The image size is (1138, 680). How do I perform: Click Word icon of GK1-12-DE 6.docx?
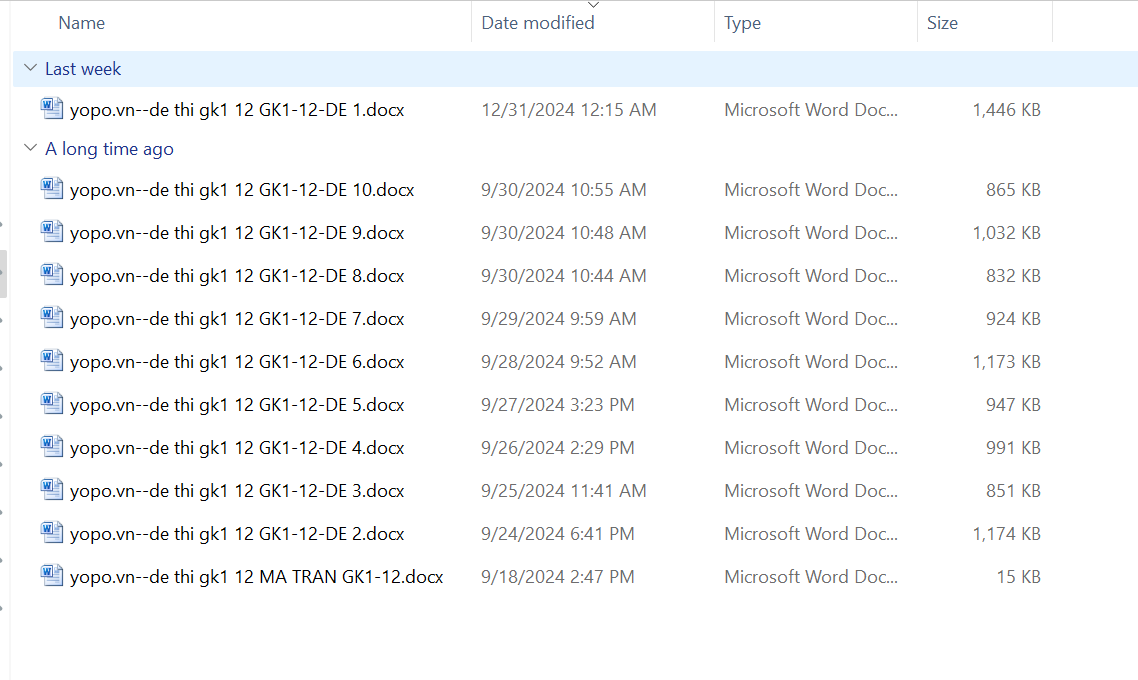(x=52, y=360)
